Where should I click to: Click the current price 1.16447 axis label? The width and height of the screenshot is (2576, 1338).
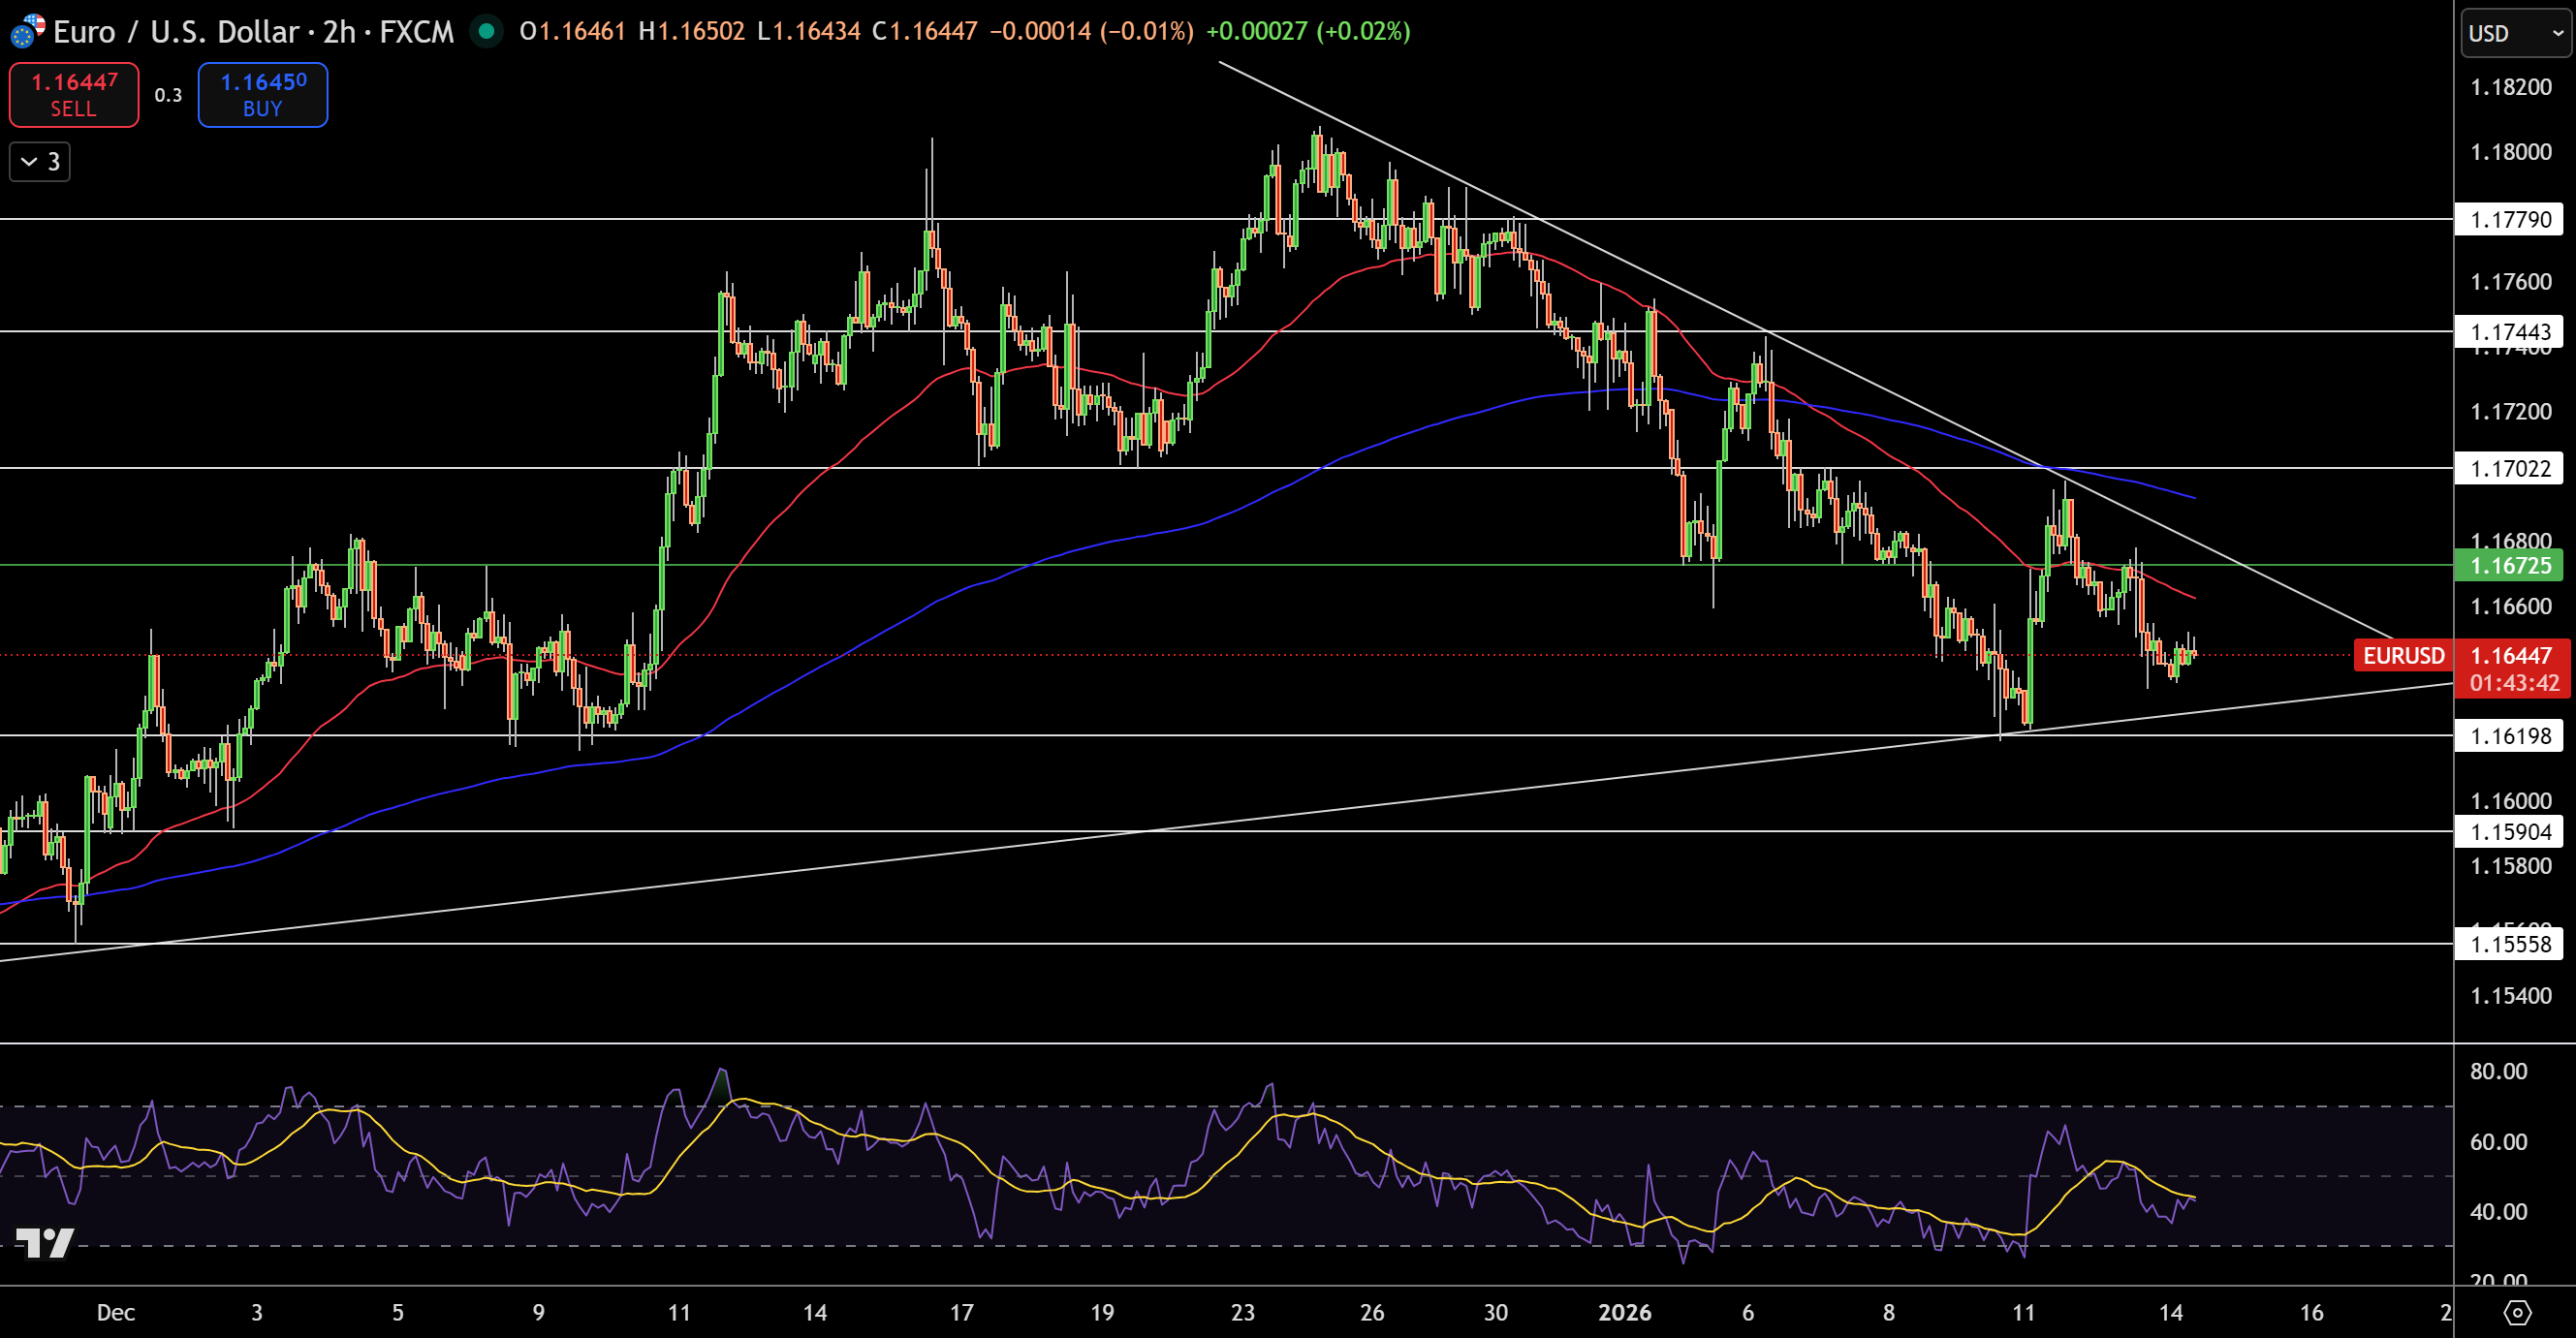pos(2512,655)
